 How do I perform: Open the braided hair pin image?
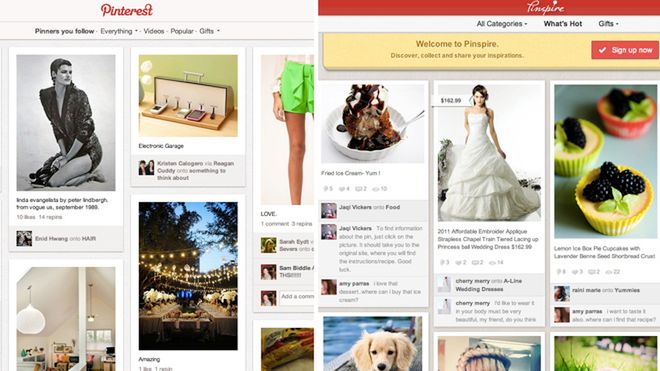(x=489, y=354)
